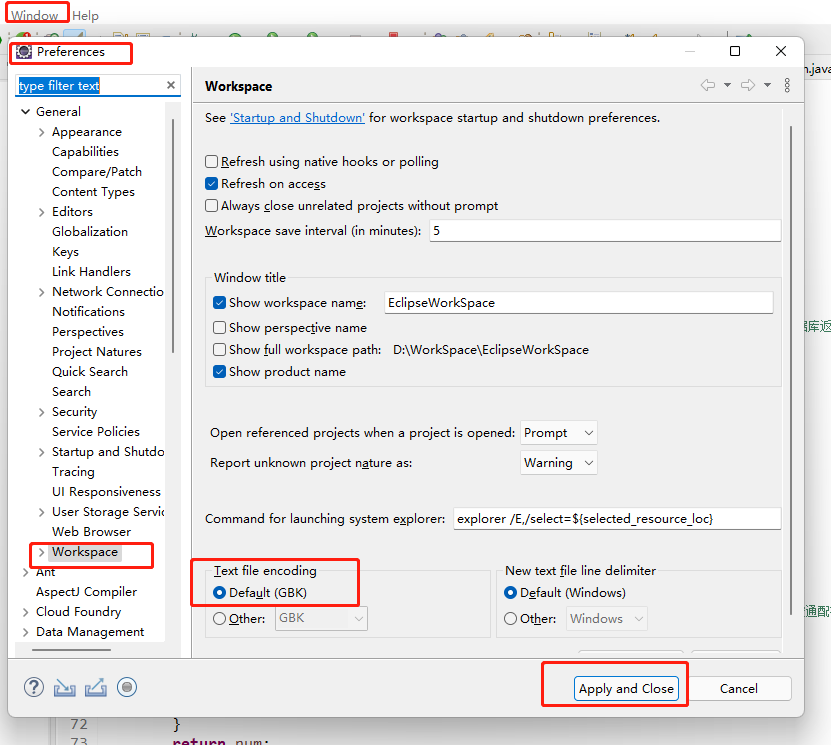Click the preferences tree vertical scrollbar
This screenshot has width=831, height=745.
coord(173,236)
